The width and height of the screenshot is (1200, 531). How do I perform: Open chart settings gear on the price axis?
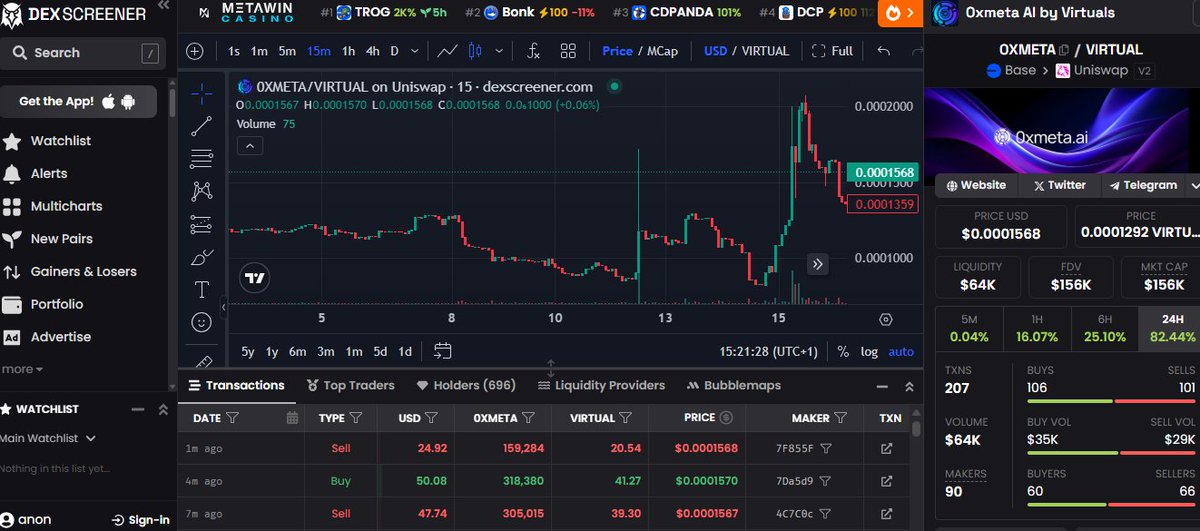[885, 319]
